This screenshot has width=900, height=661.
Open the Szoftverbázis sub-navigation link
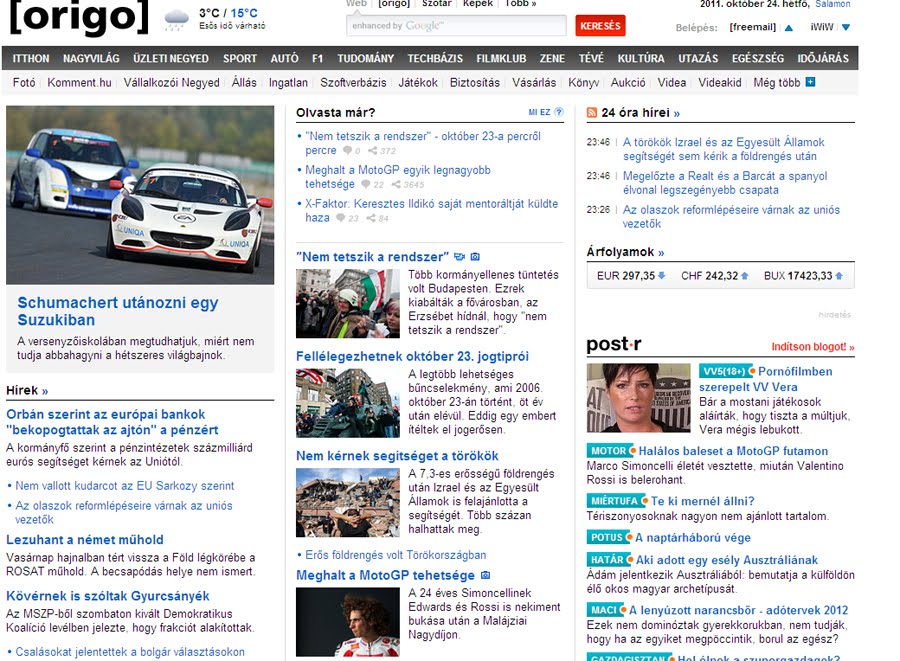click(x=353, y=83)
